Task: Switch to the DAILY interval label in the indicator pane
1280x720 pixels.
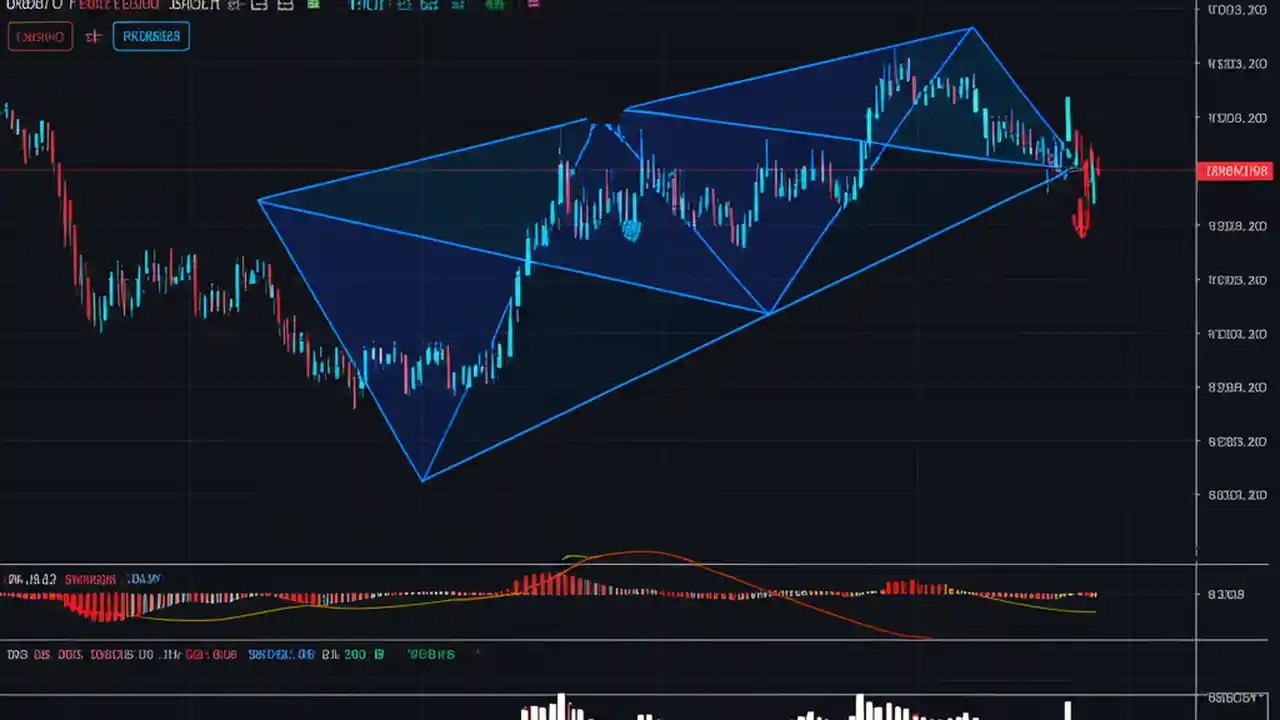Action: pos(143,578)
